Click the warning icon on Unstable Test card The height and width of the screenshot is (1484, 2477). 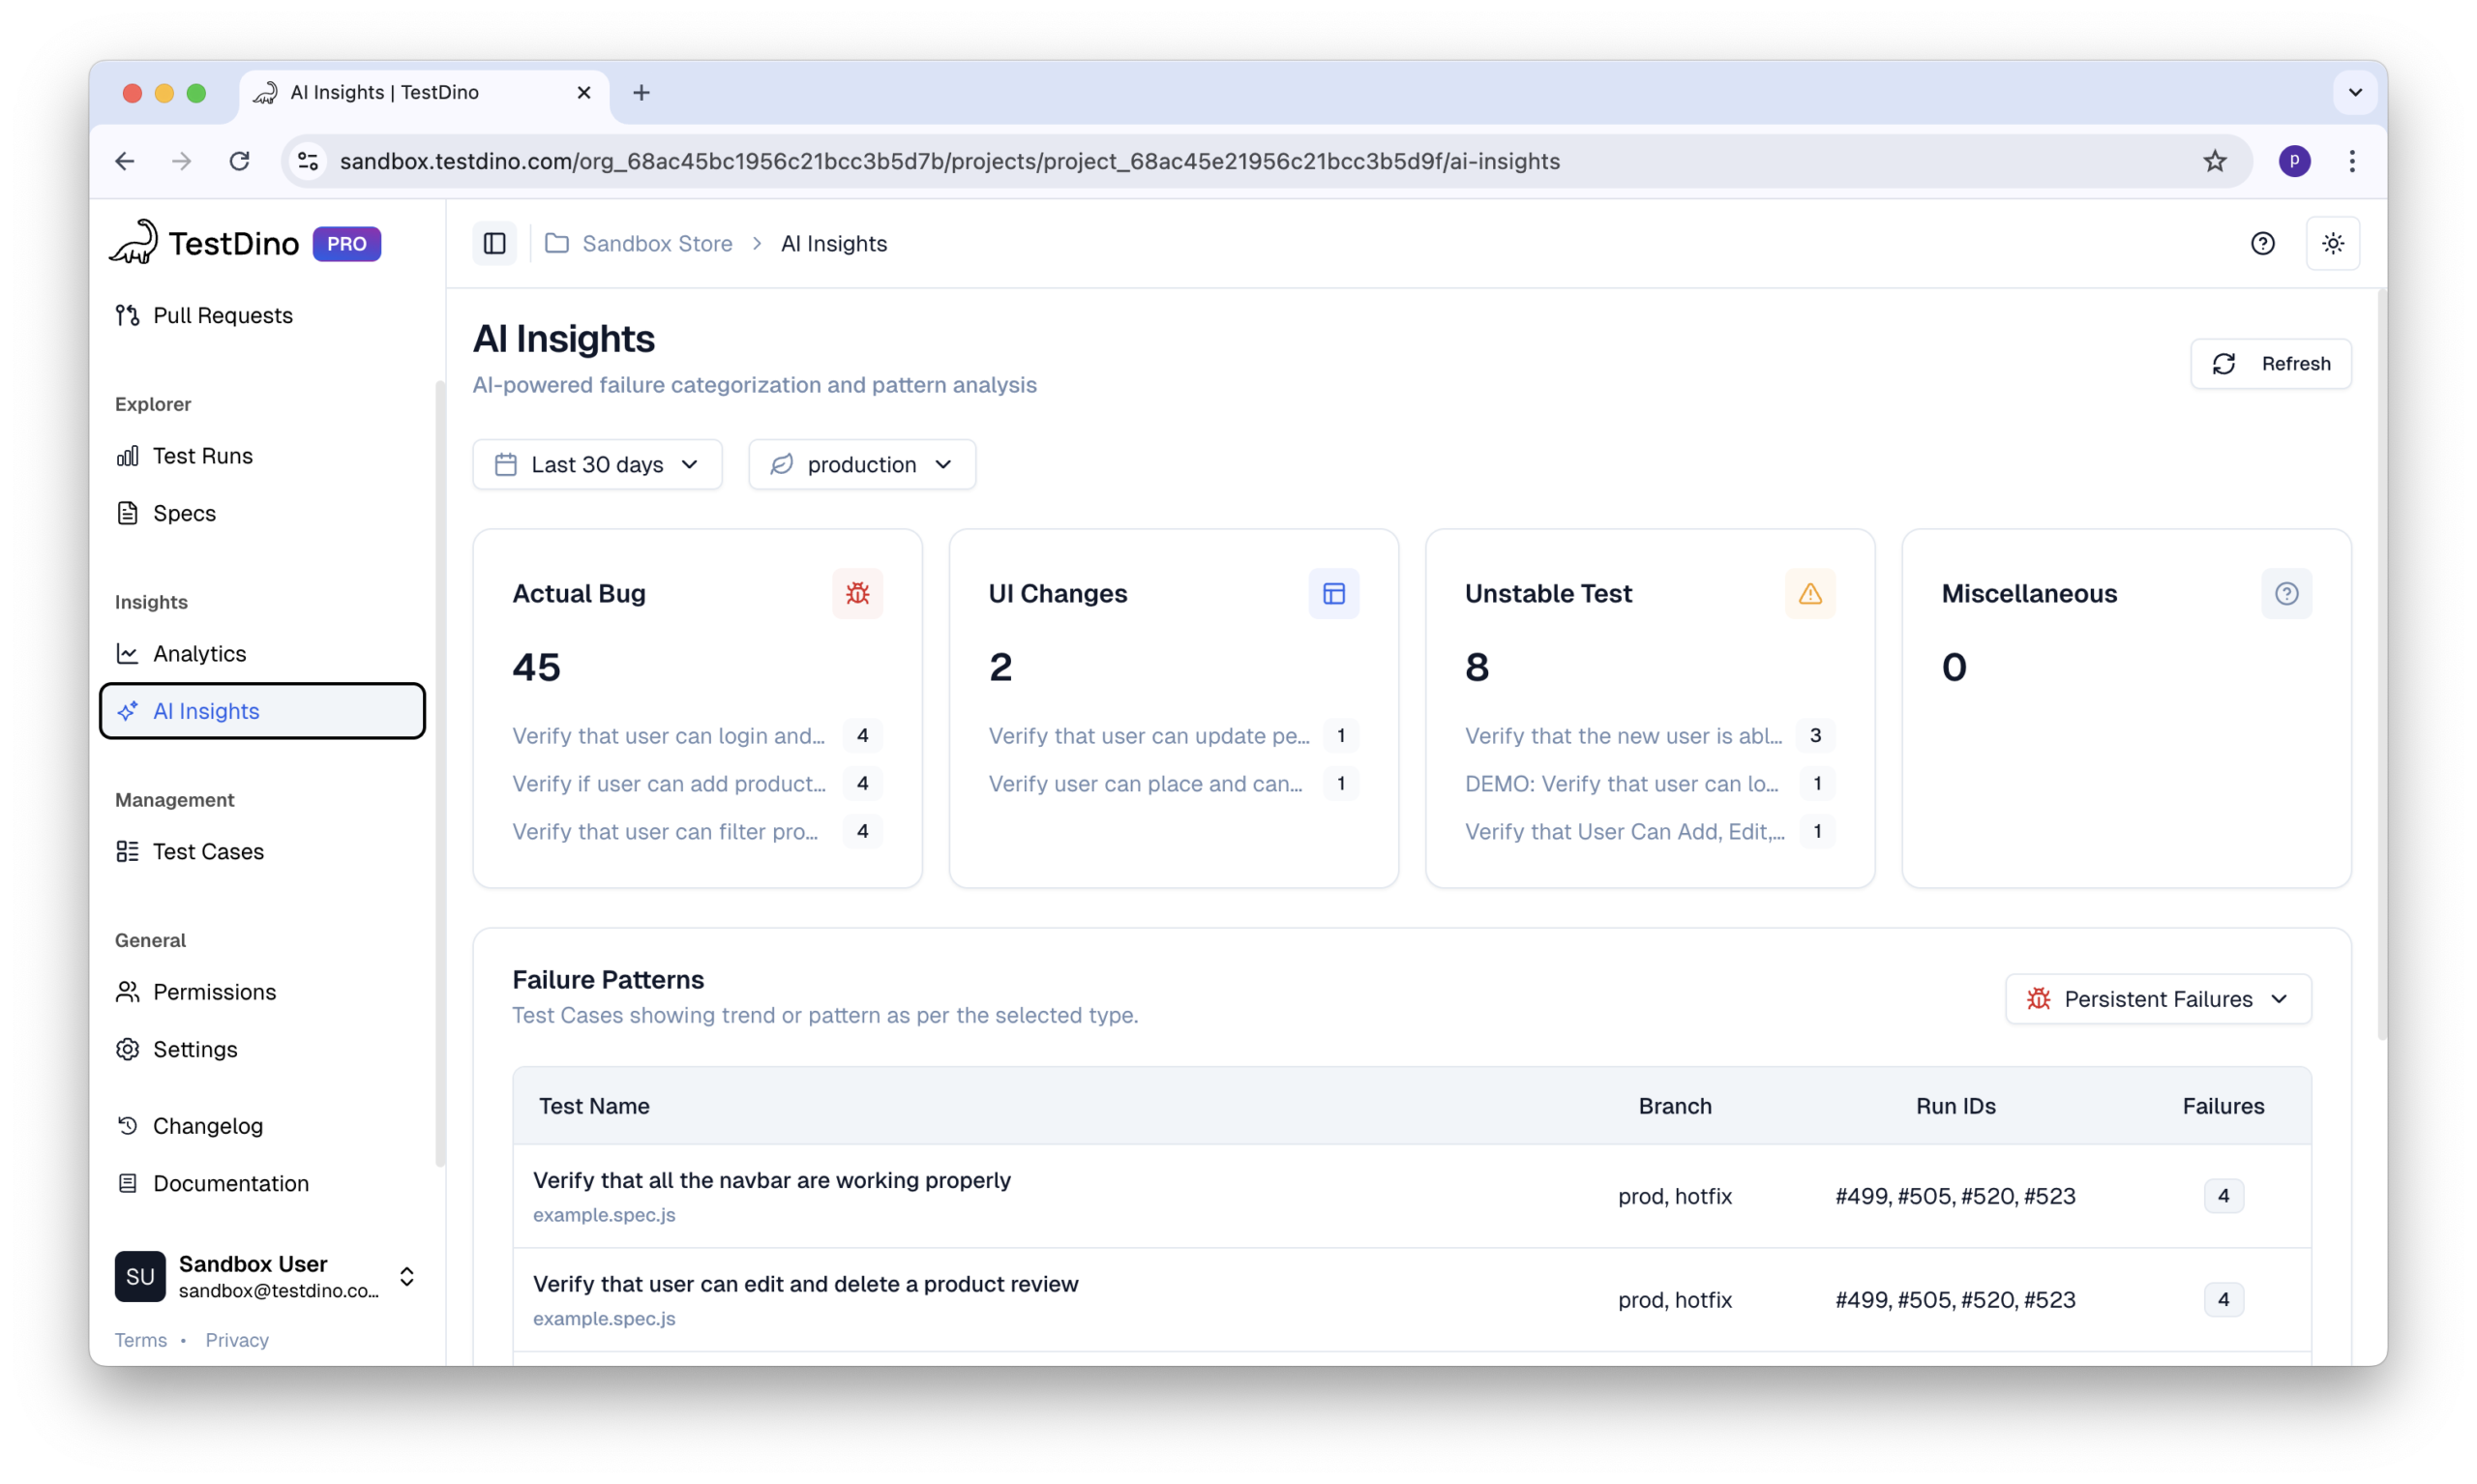1810,593
